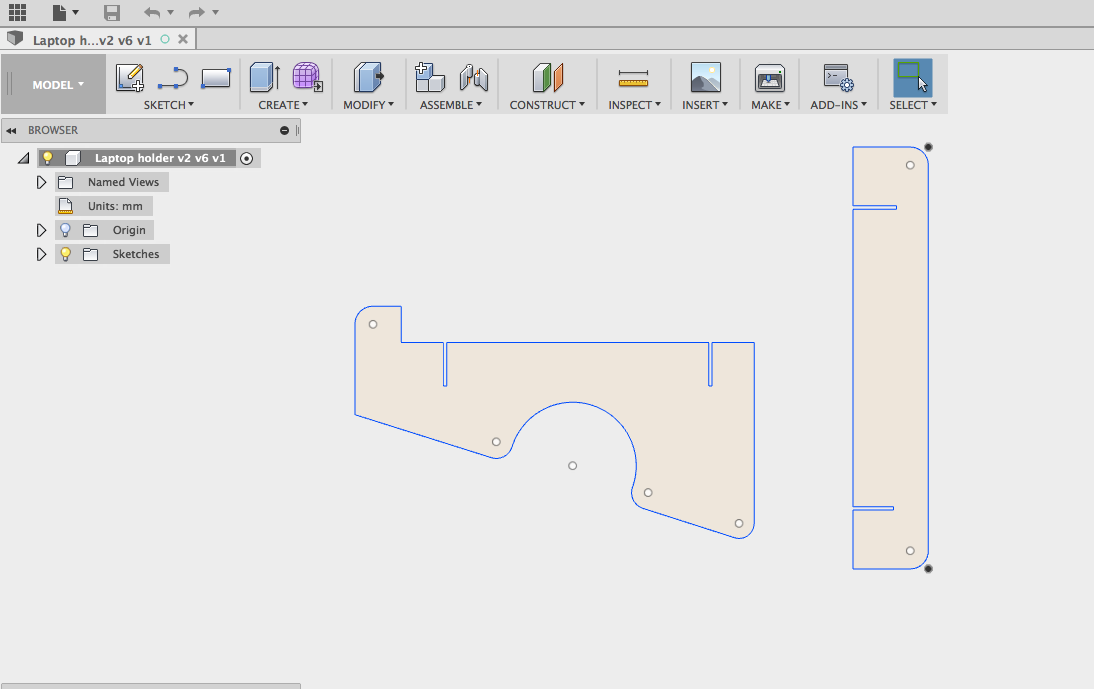Select the tall vertical sketch profile
The height and width of the screenshot is (689, 1094).
[890, 358]
